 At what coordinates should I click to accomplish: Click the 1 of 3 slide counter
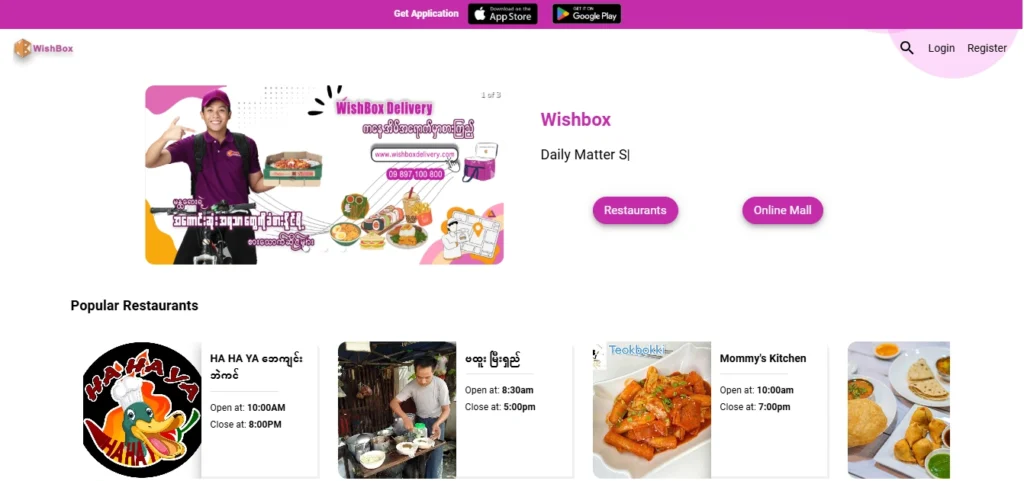pyautogui.click(x=490, y=95)
